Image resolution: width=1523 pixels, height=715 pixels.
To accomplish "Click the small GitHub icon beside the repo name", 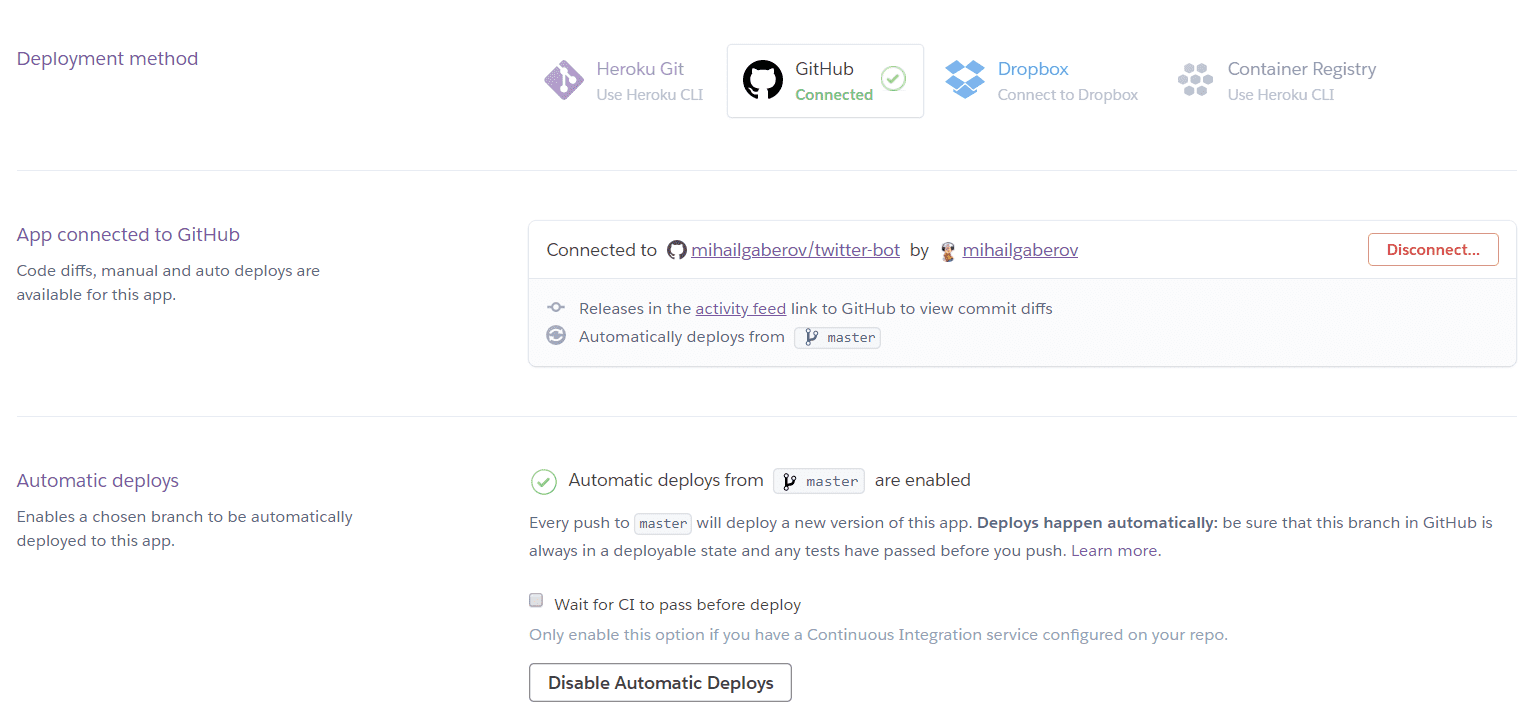I will click(677, 250).
